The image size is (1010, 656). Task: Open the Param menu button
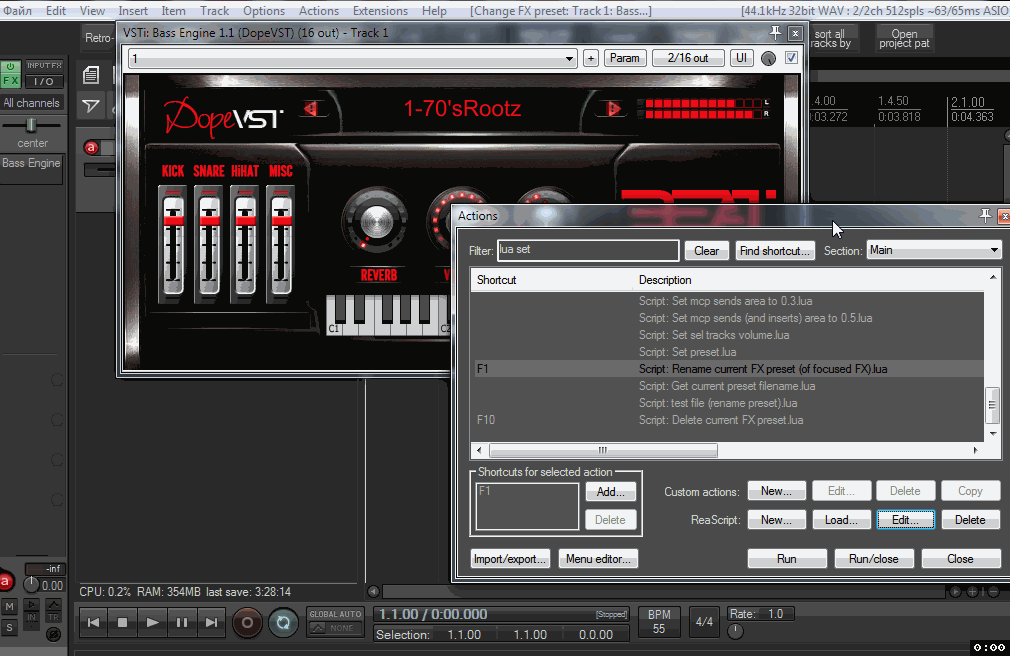point(625,59)
